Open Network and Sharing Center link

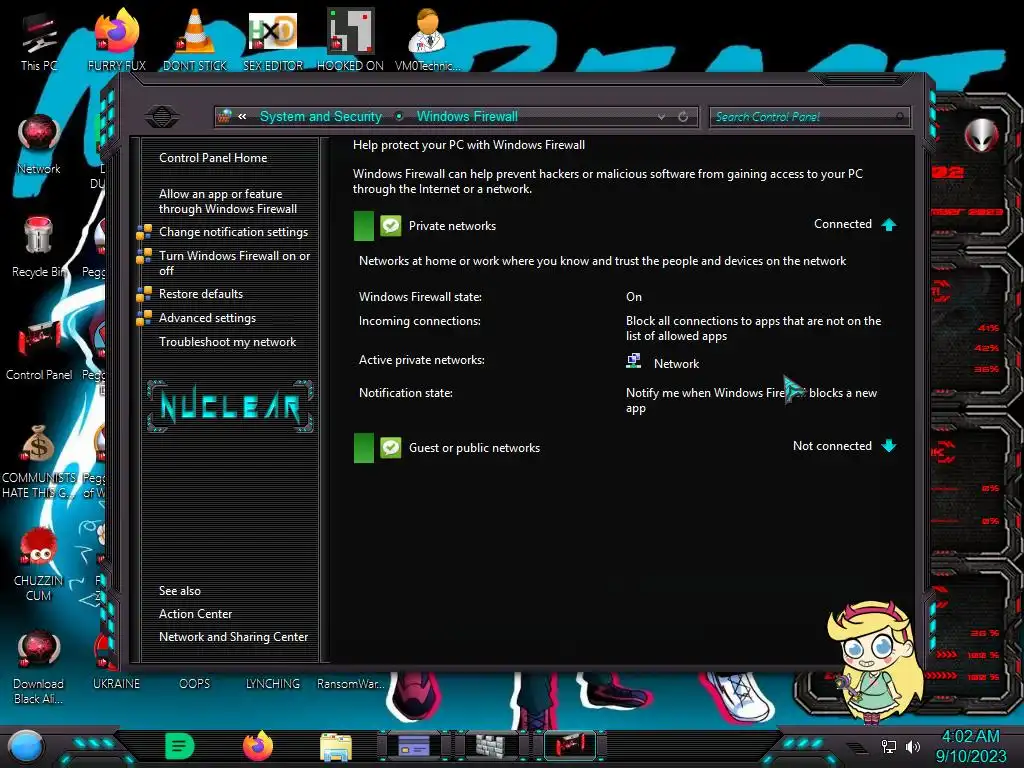tap(233, 637)
